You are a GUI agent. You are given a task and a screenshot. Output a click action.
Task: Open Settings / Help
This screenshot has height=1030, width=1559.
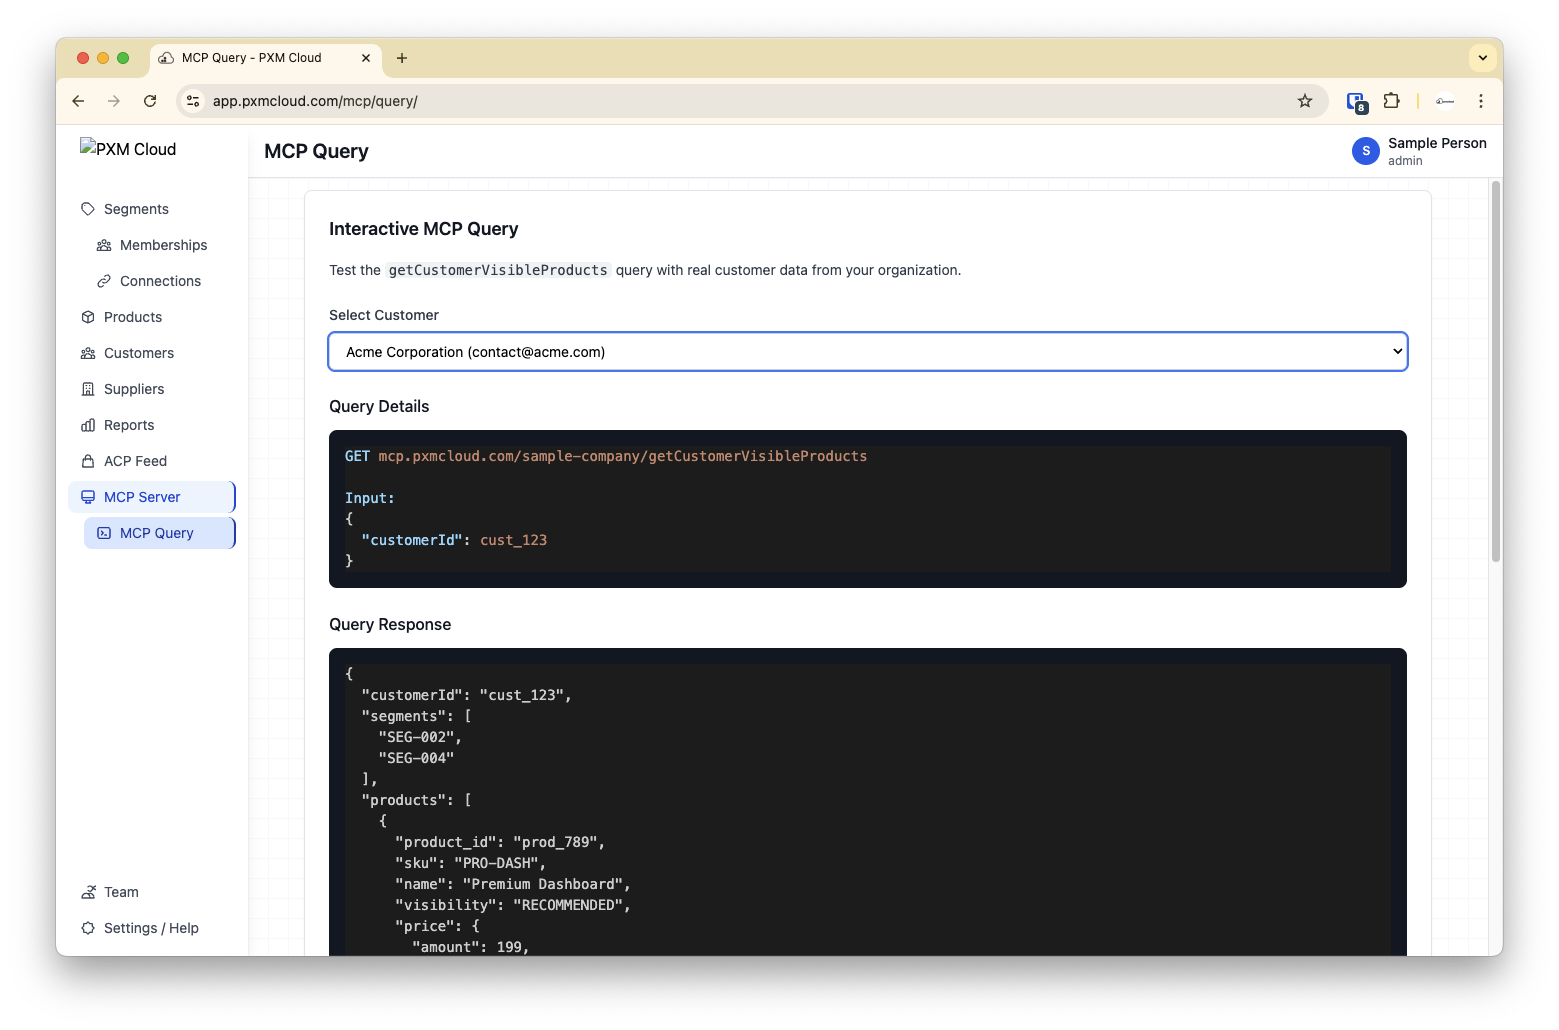pos(152,928)
